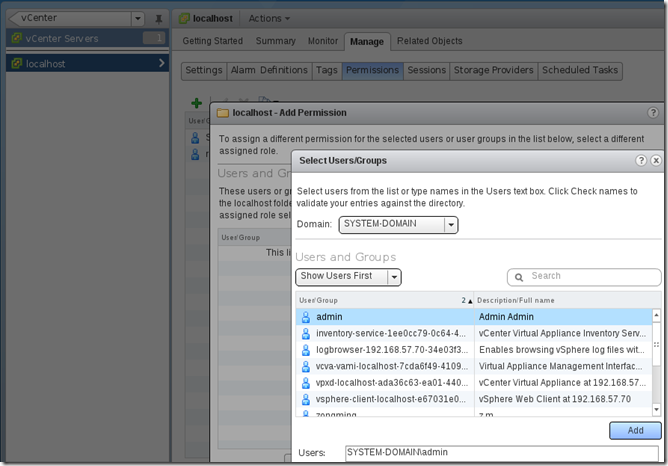Image resolution: width=668 pixels, height=466 pixels.
Task: Switch to the Monitor tab
Action: 323,41
